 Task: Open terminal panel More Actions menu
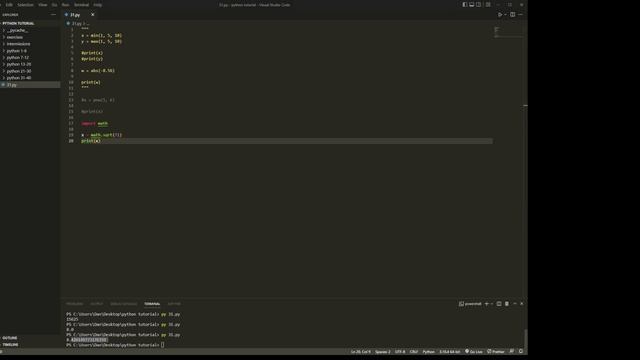point(515,304)
